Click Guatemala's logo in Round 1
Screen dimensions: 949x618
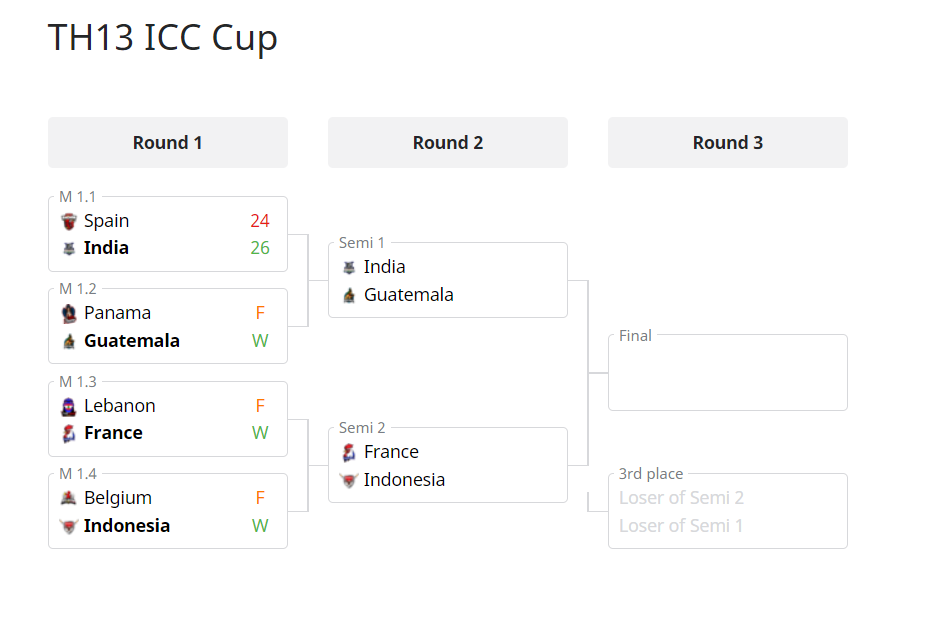tap(69, 341)
